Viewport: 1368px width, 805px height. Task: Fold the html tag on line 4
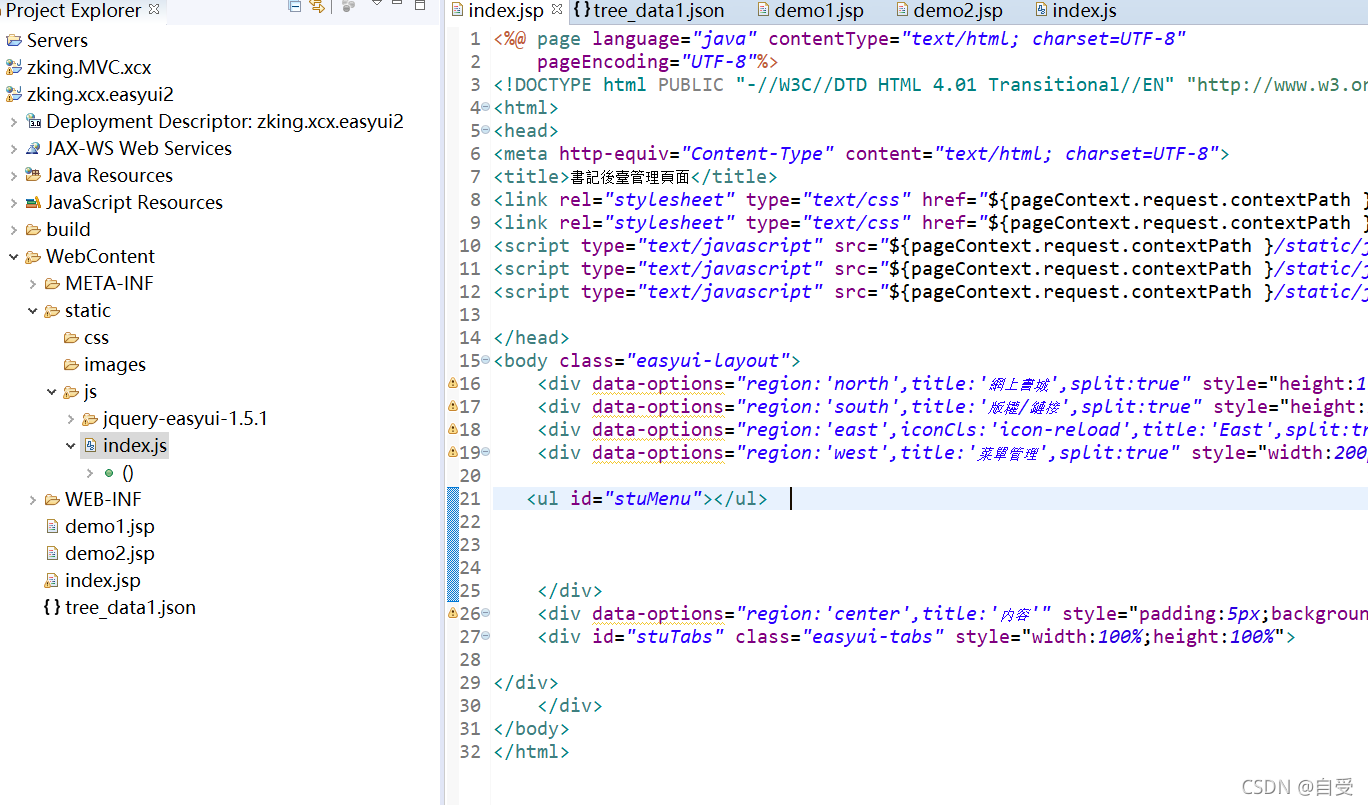[485, 107]
